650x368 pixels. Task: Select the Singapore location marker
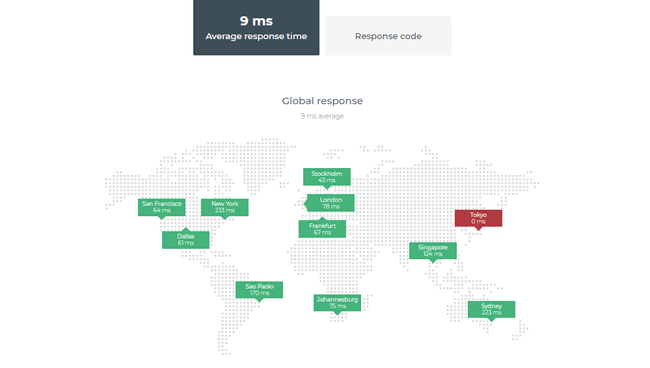[433, 251]
